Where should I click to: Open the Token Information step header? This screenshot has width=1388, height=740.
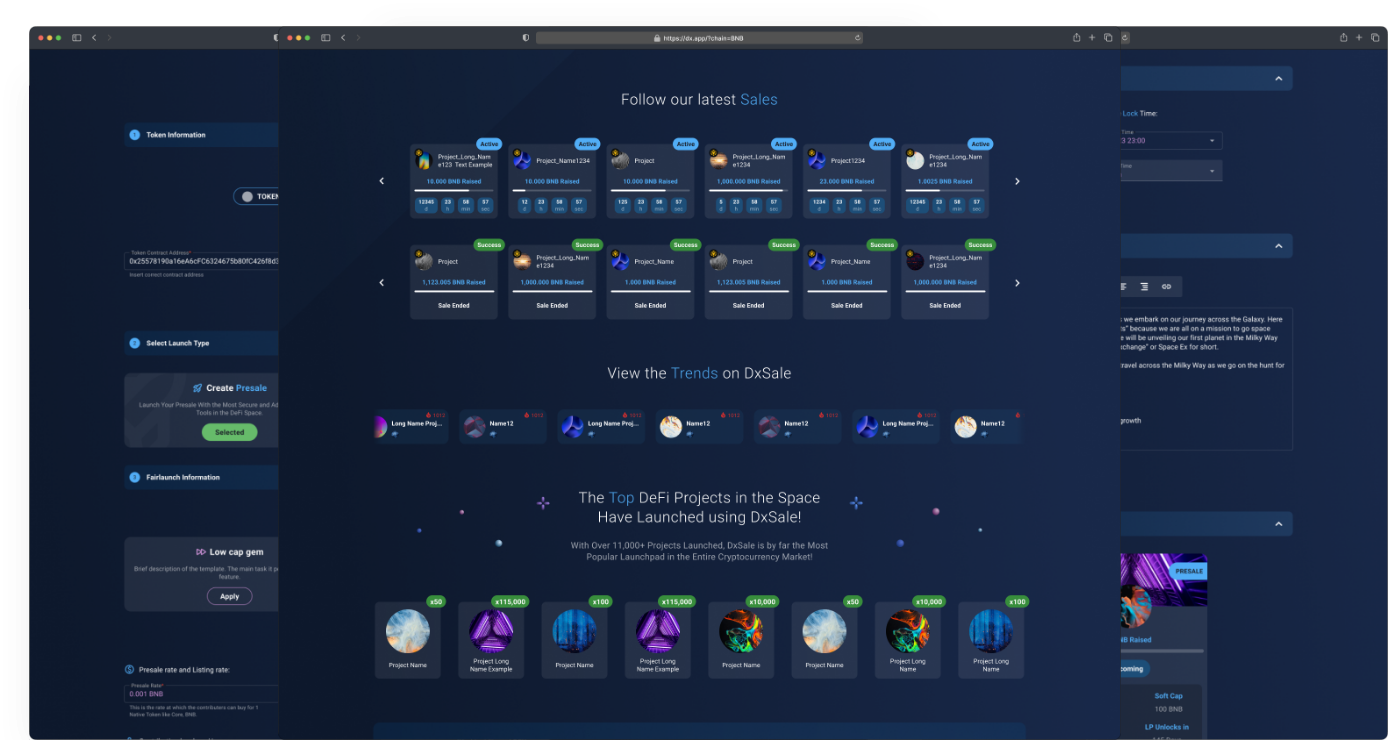pyautogui.click(x=200, y=135)
